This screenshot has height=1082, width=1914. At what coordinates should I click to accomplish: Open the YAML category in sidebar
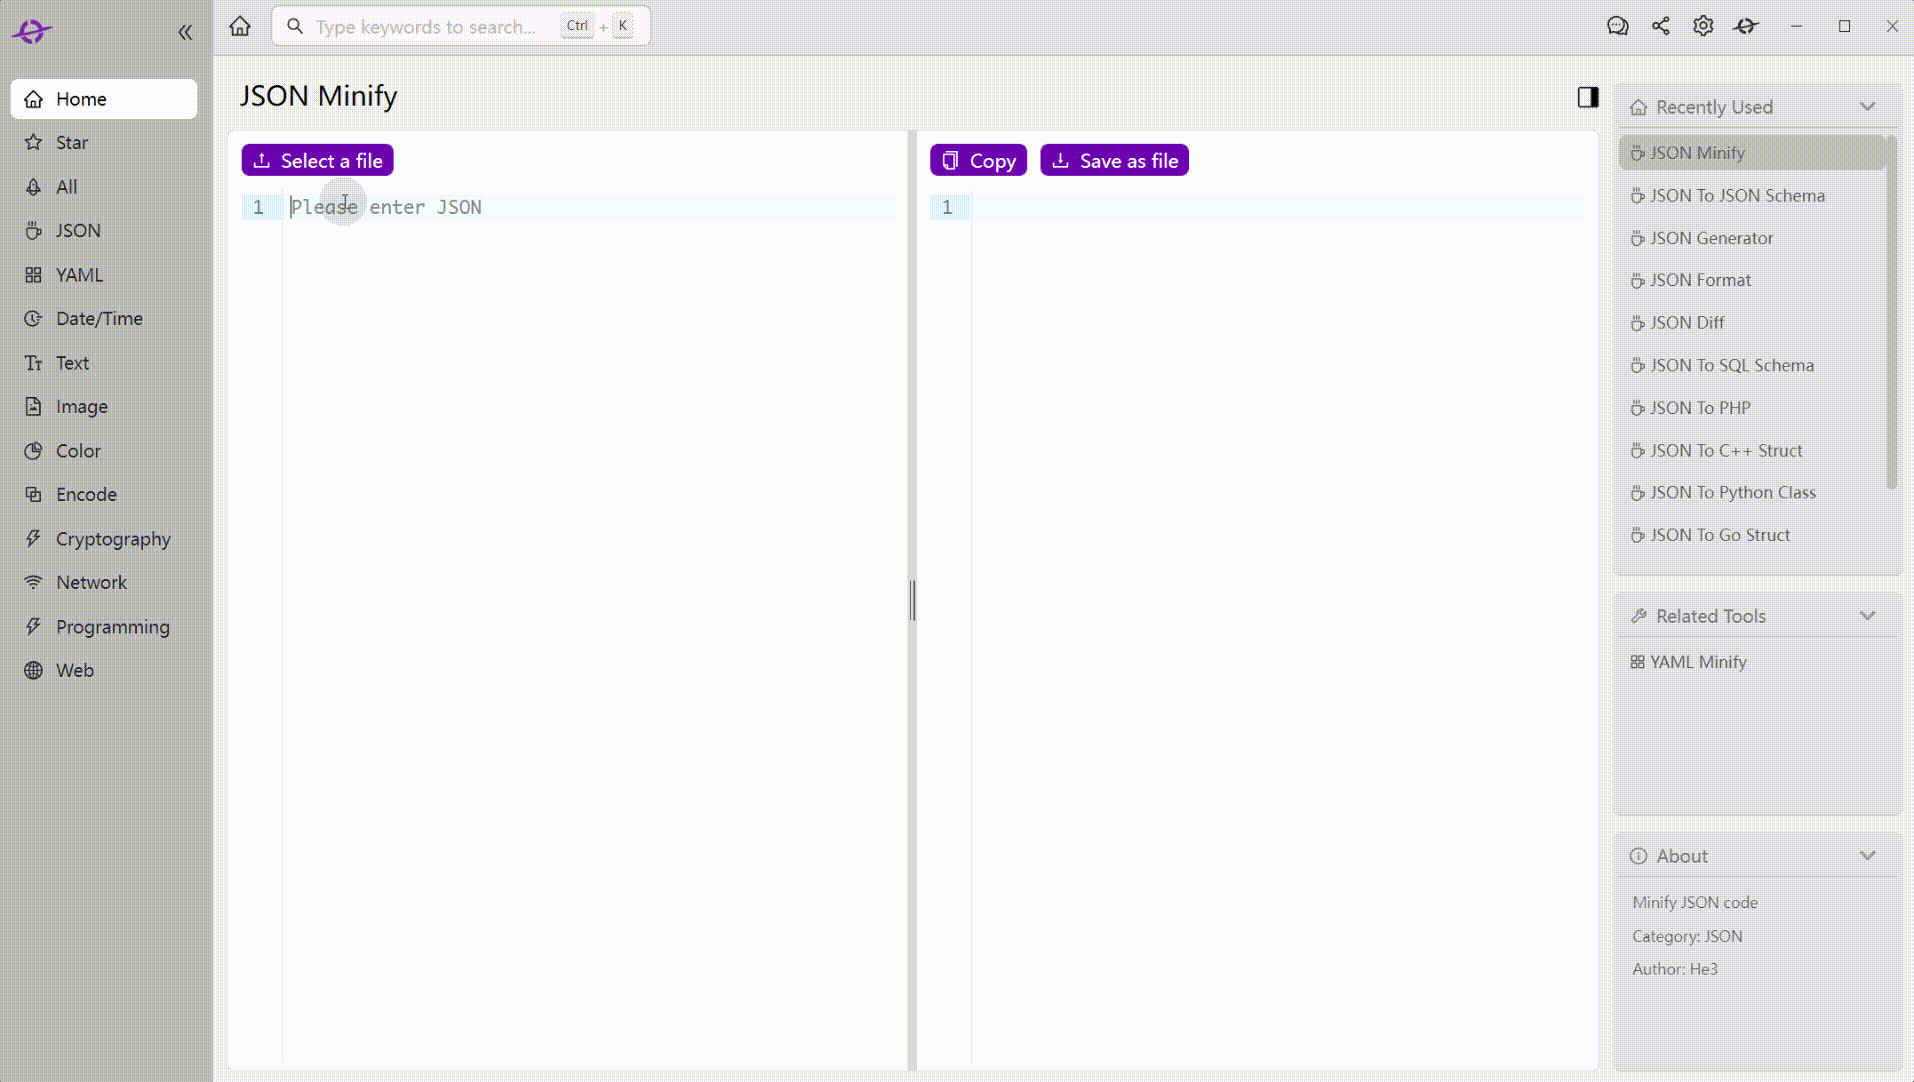pos(104,275)
